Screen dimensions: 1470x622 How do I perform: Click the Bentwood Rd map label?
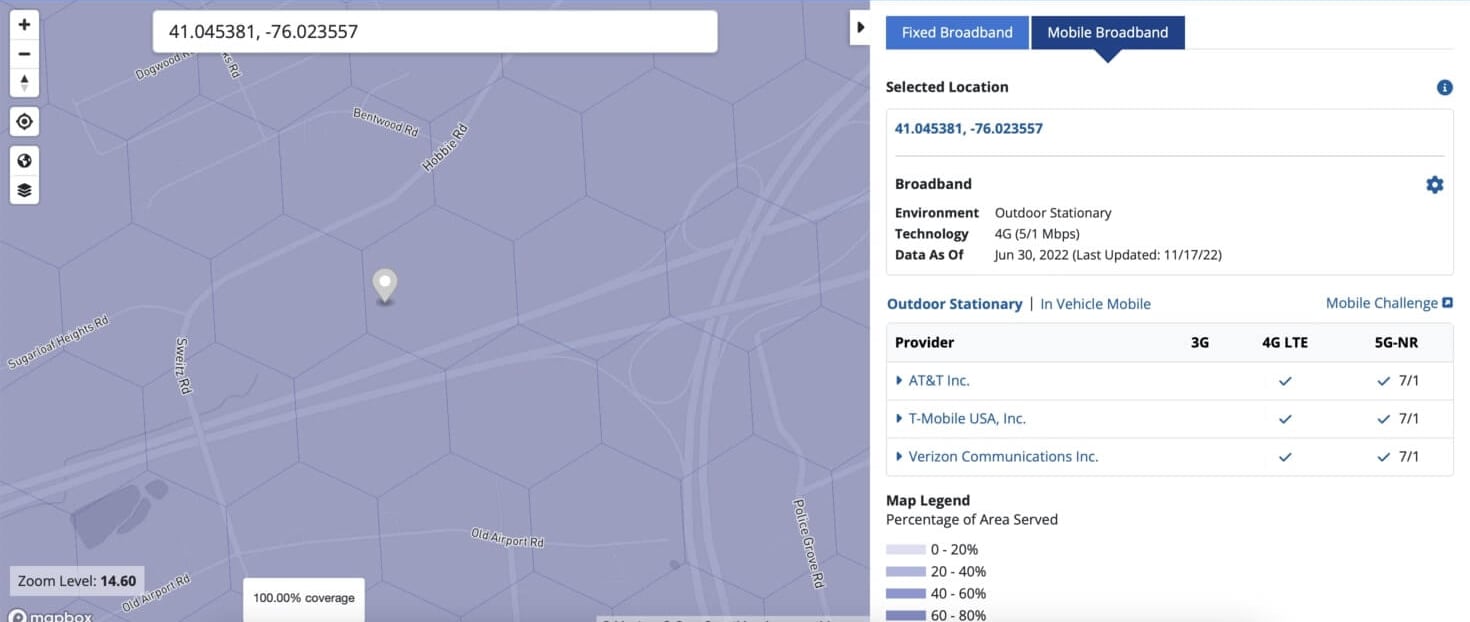386,122
